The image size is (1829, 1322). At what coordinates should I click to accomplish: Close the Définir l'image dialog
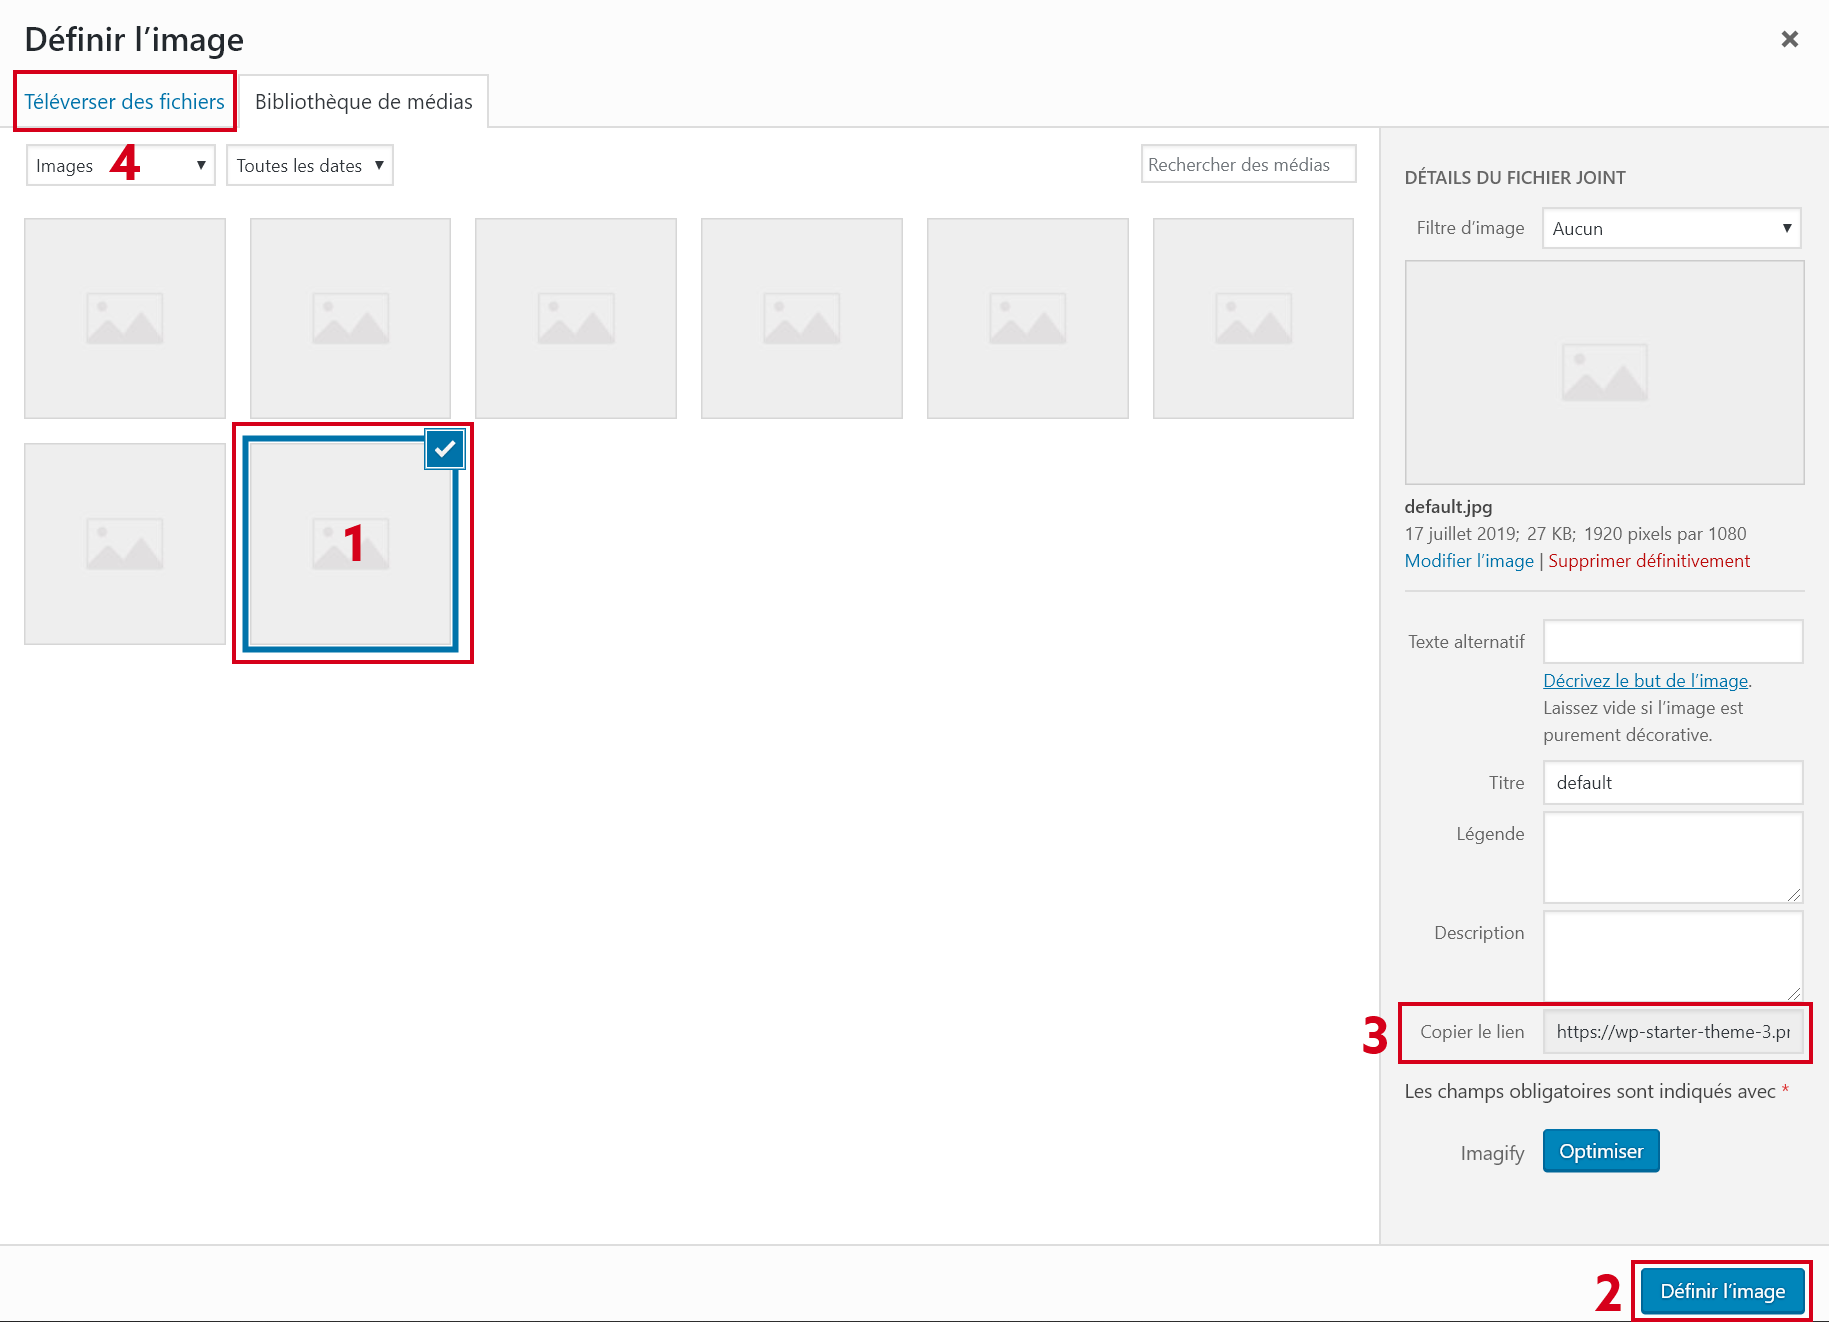coord(1789,39)
